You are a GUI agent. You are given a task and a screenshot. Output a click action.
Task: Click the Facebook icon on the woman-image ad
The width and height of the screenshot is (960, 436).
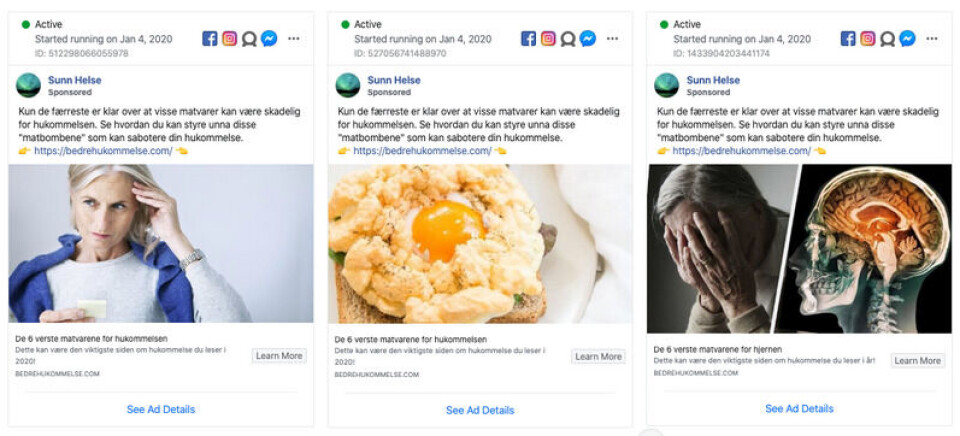coord(210,39)
